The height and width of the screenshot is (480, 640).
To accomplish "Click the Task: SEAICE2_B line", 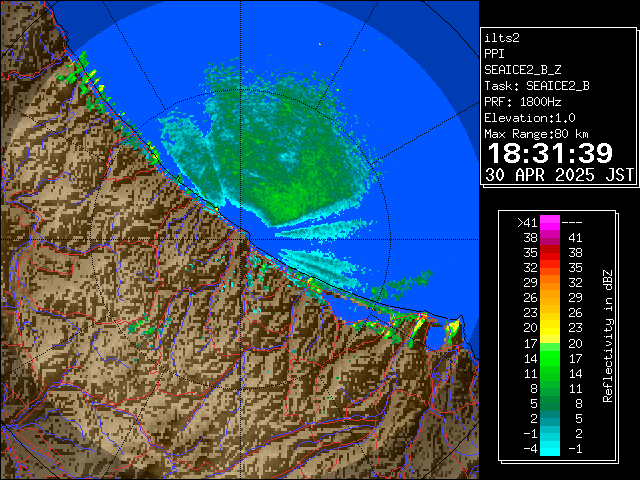I will point(537,86).
